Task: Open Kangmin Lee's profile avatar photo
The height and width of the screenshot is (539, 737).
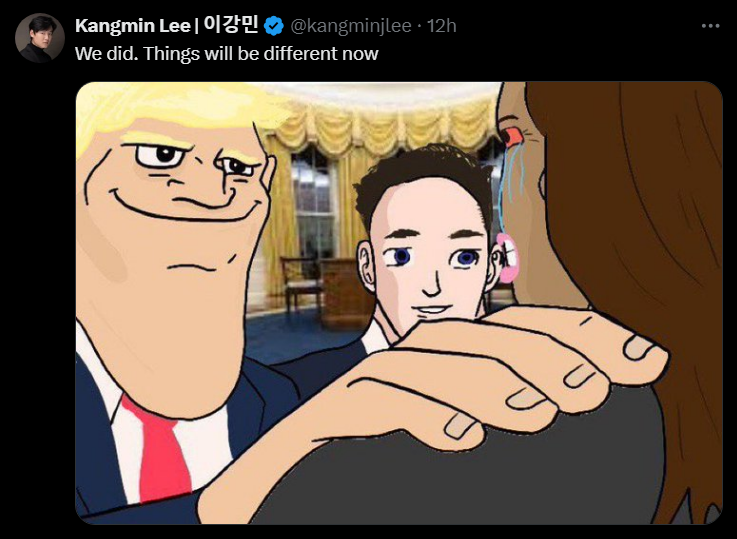Action: click(40, 38)
